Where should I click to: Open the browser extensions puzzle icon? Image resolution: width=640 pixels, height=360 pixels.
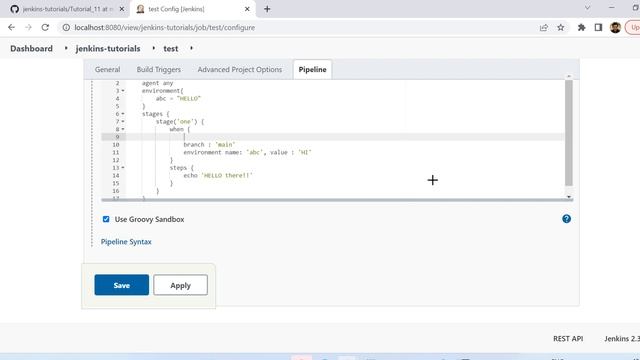coord(581,27)
